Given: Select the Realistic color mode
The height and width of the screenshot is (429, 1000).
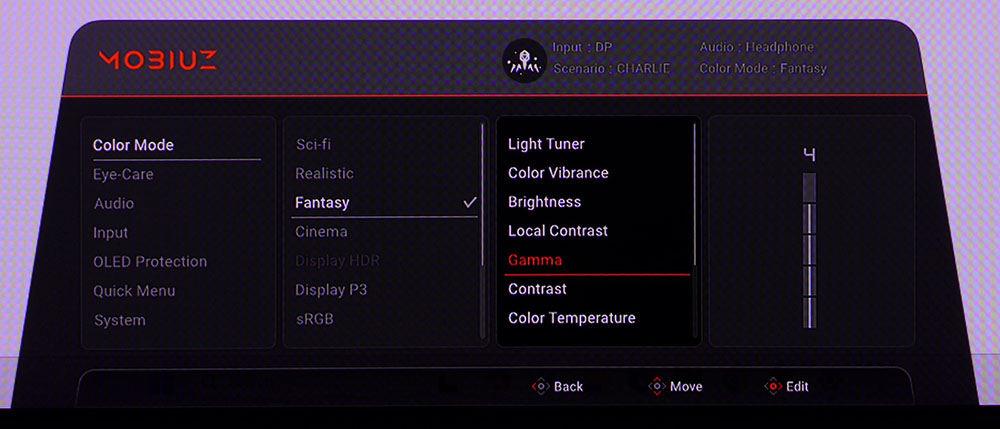Looking at the screenshot, I should [x=324, y=173].
